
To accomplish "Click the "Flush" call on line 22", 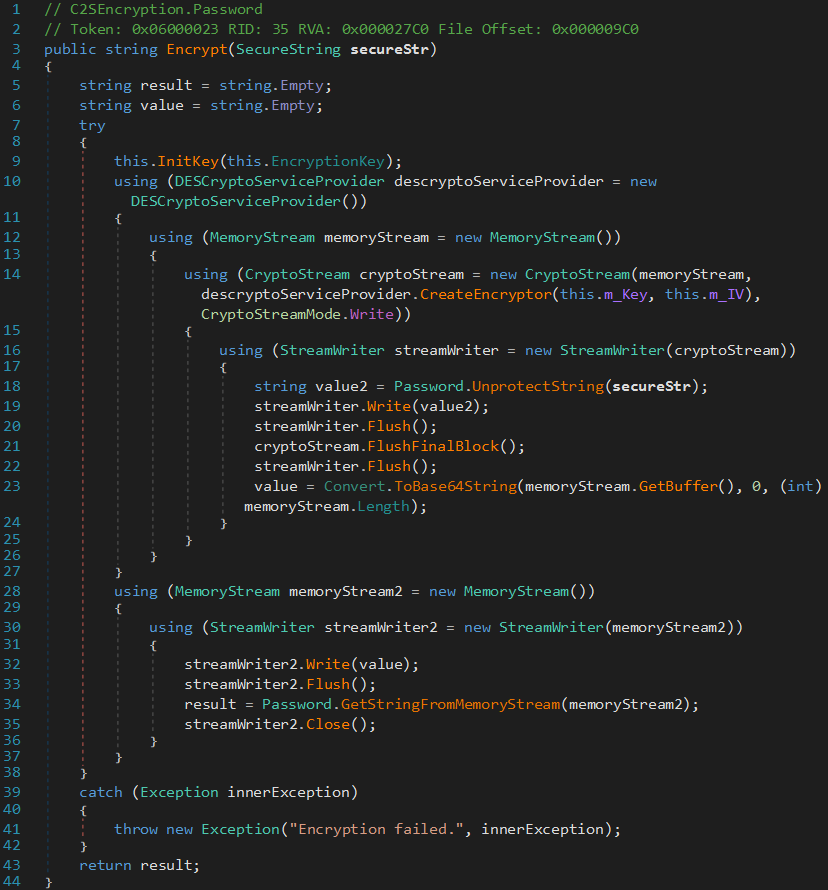I will [x=389, y=466].
